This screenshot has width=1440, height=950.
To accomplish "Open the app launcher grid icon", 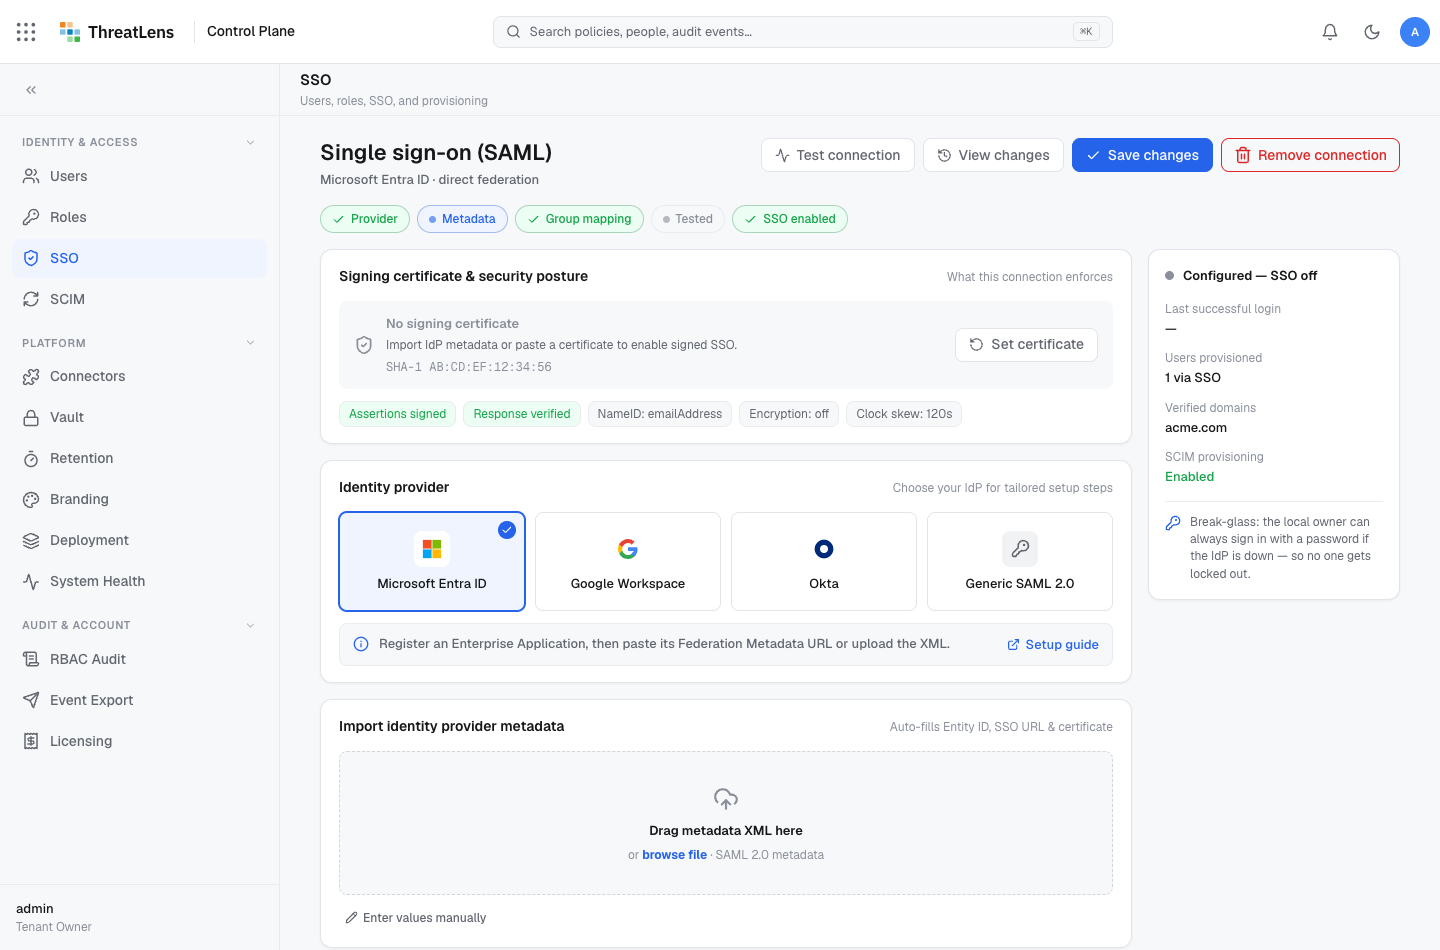I will pyautogui.click(x=26, y=32).
